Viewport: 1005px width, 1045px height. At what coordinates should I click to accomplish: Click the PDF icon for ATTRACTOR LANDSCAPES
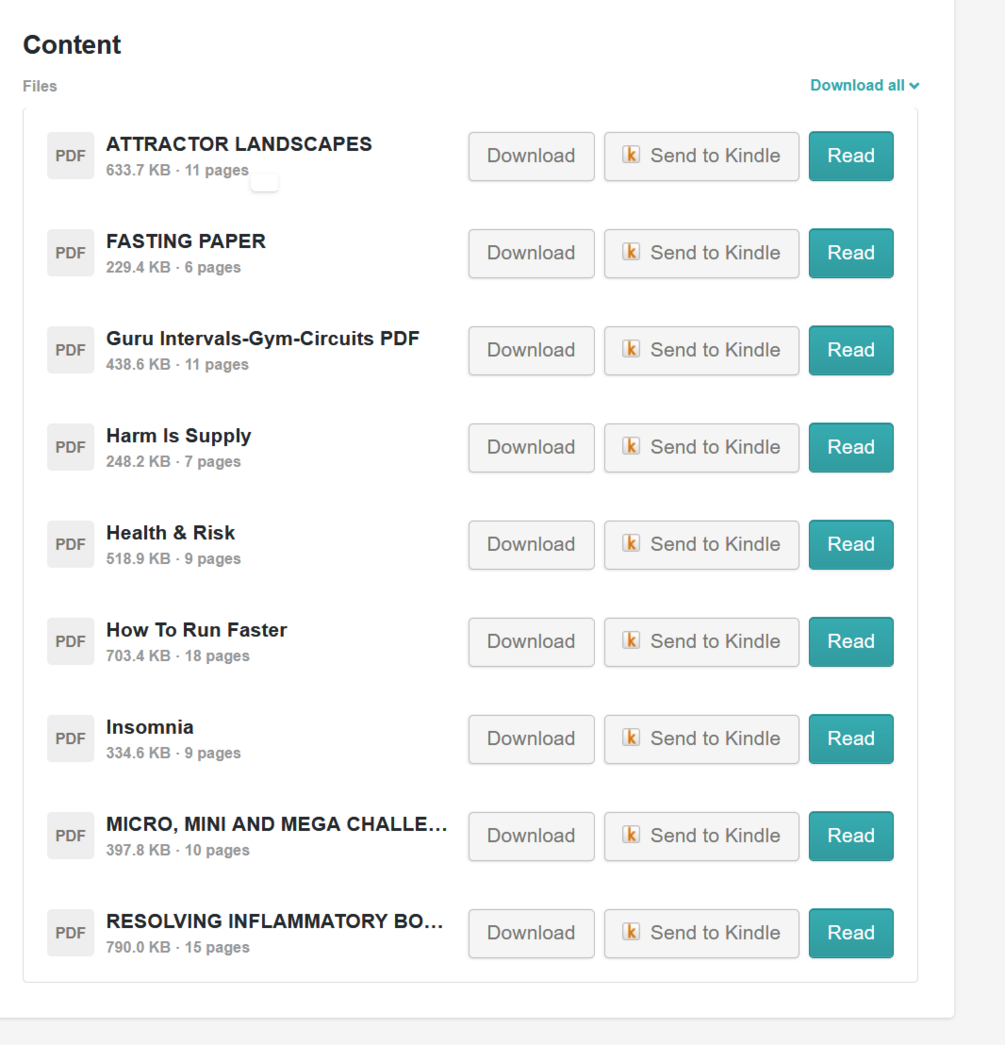tap(70, 156)
